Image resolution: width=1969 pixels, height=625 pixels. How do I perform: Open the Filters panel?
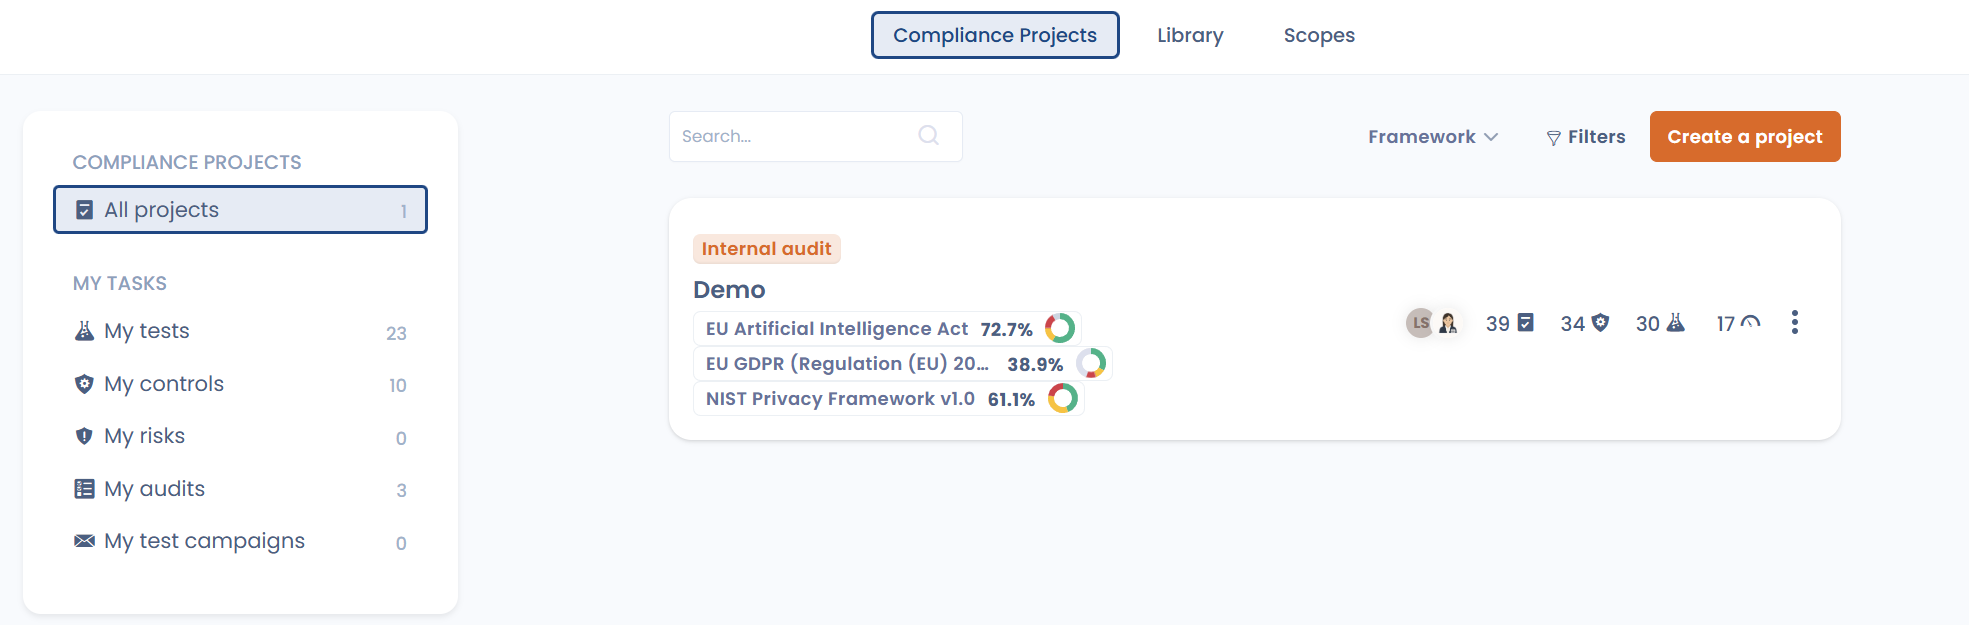pyautogui.click(x=1585, y=137)
